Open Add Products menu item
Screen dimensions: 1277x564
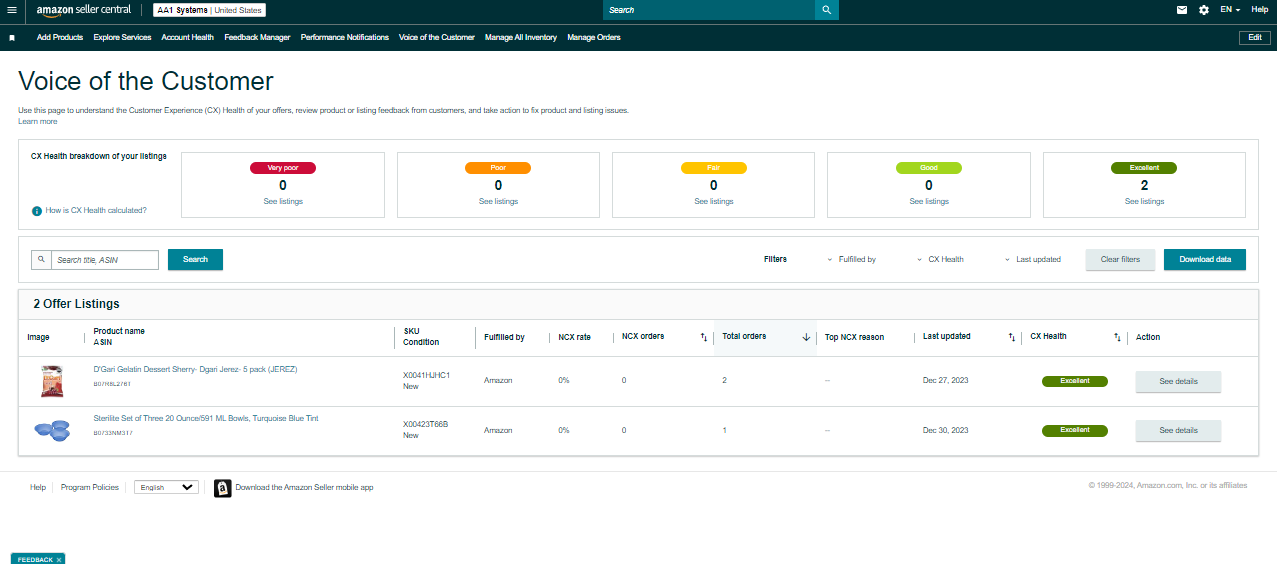60,37
